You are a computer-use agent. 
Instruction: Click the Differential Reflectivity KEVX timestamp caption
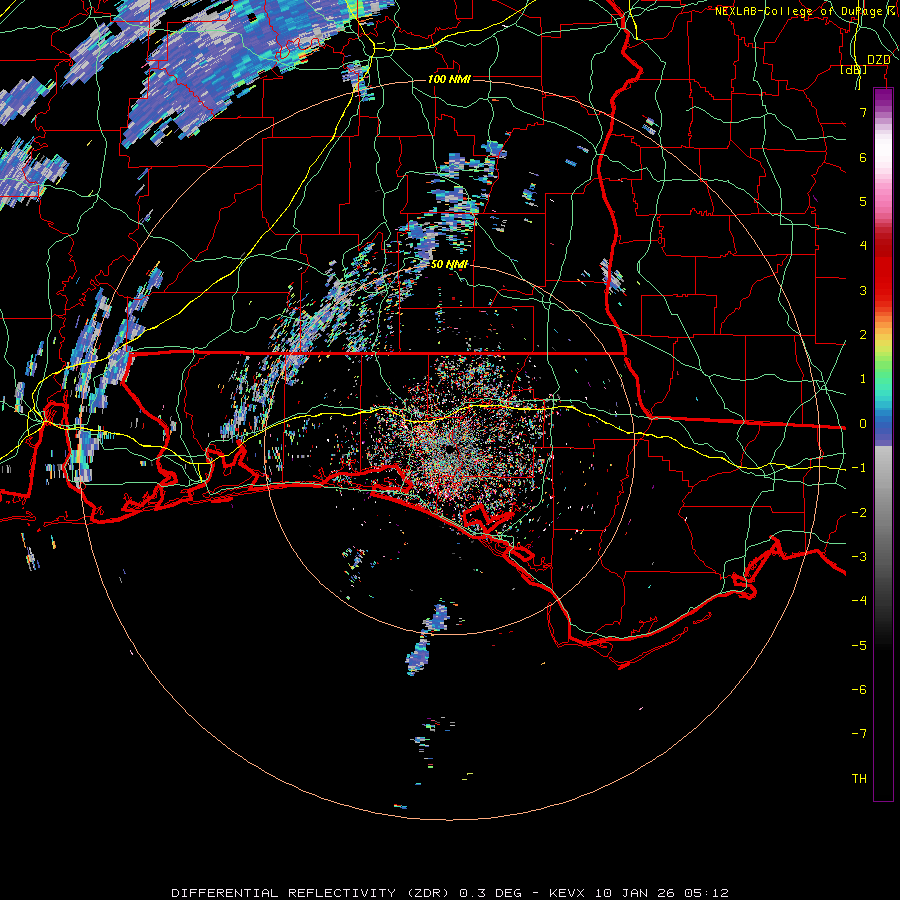pos(450,893)
